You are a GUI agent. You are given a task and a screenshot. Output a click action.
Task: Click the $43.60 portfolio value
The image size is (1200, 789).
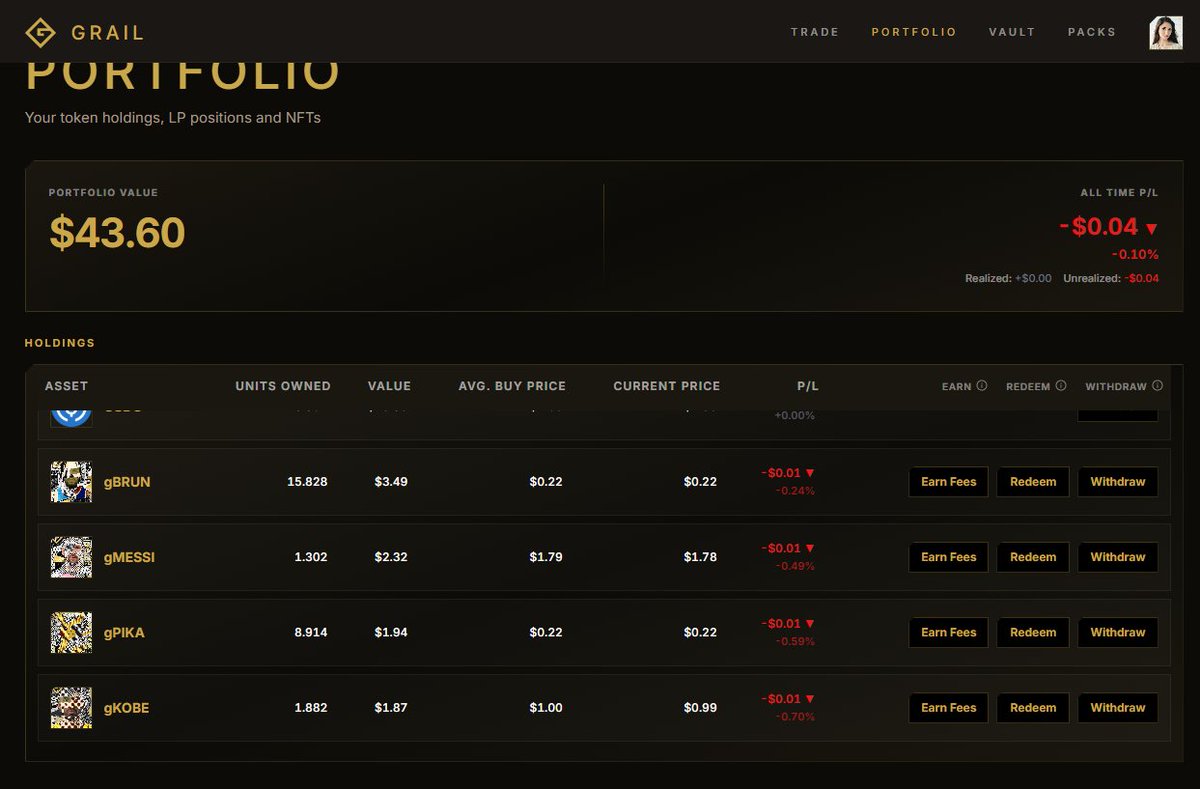pyautogui.click(x=117, y=233)
